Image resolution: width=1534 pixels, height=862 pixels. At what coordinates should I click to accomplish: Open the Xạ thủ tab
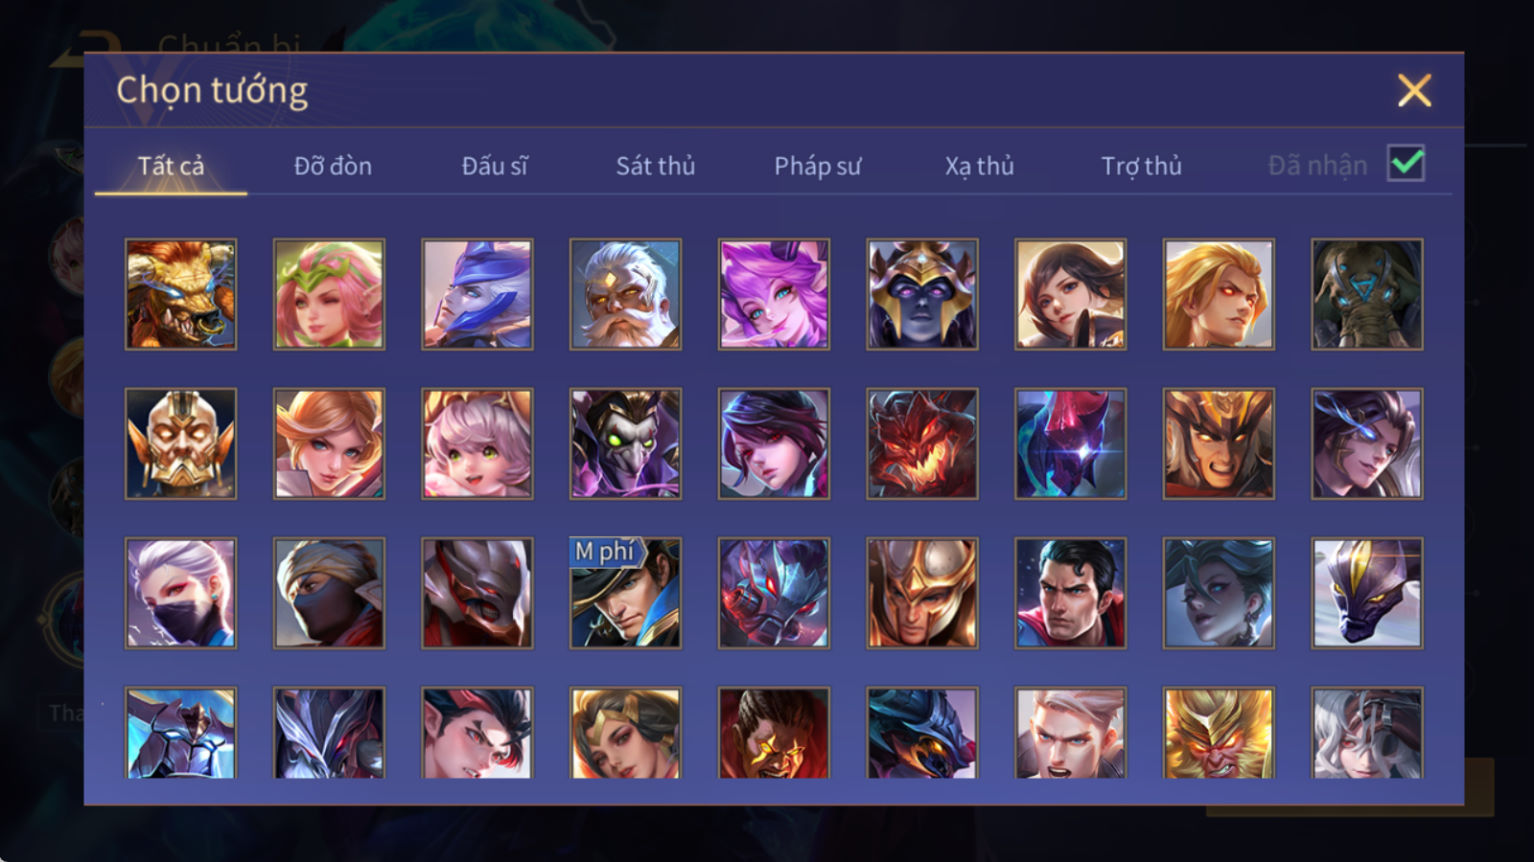coord(979,166)
